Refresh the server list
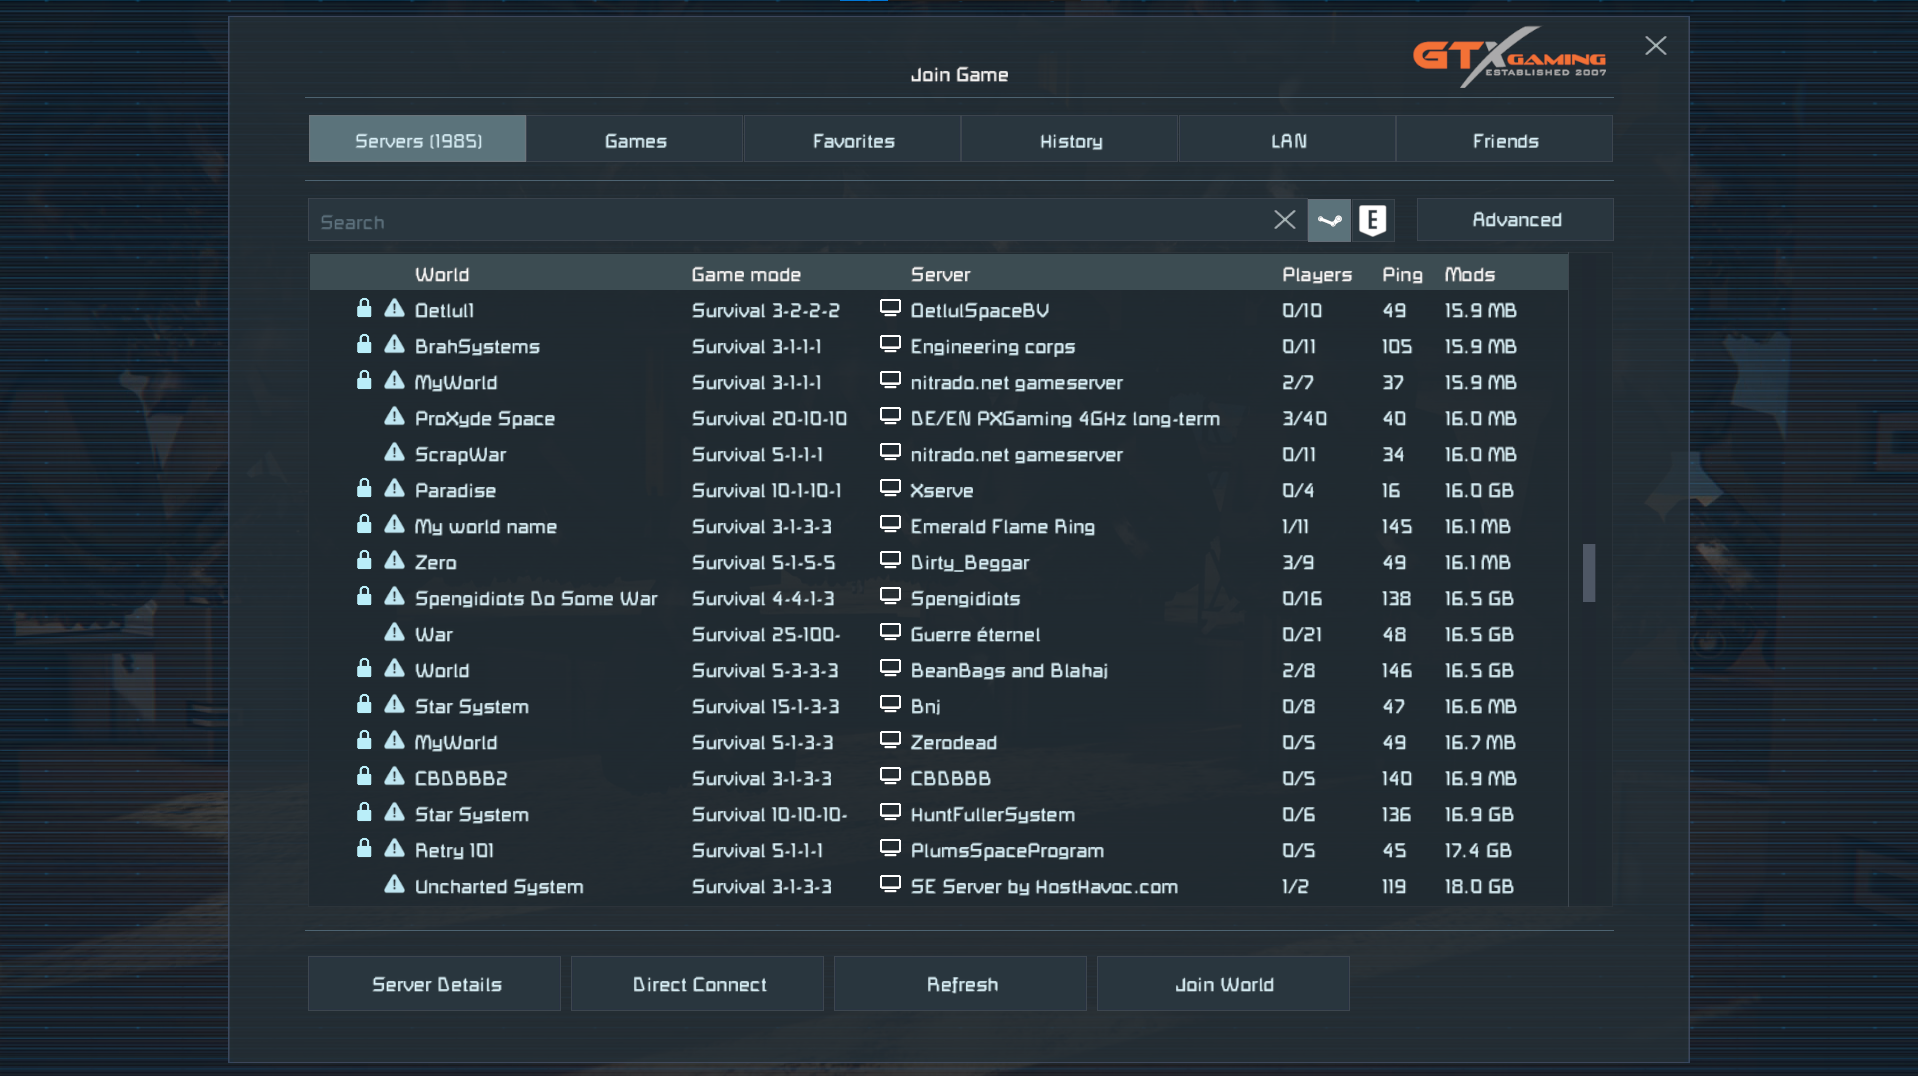The width and height of the screenshot is (1918, 1076). pos(961,984)
